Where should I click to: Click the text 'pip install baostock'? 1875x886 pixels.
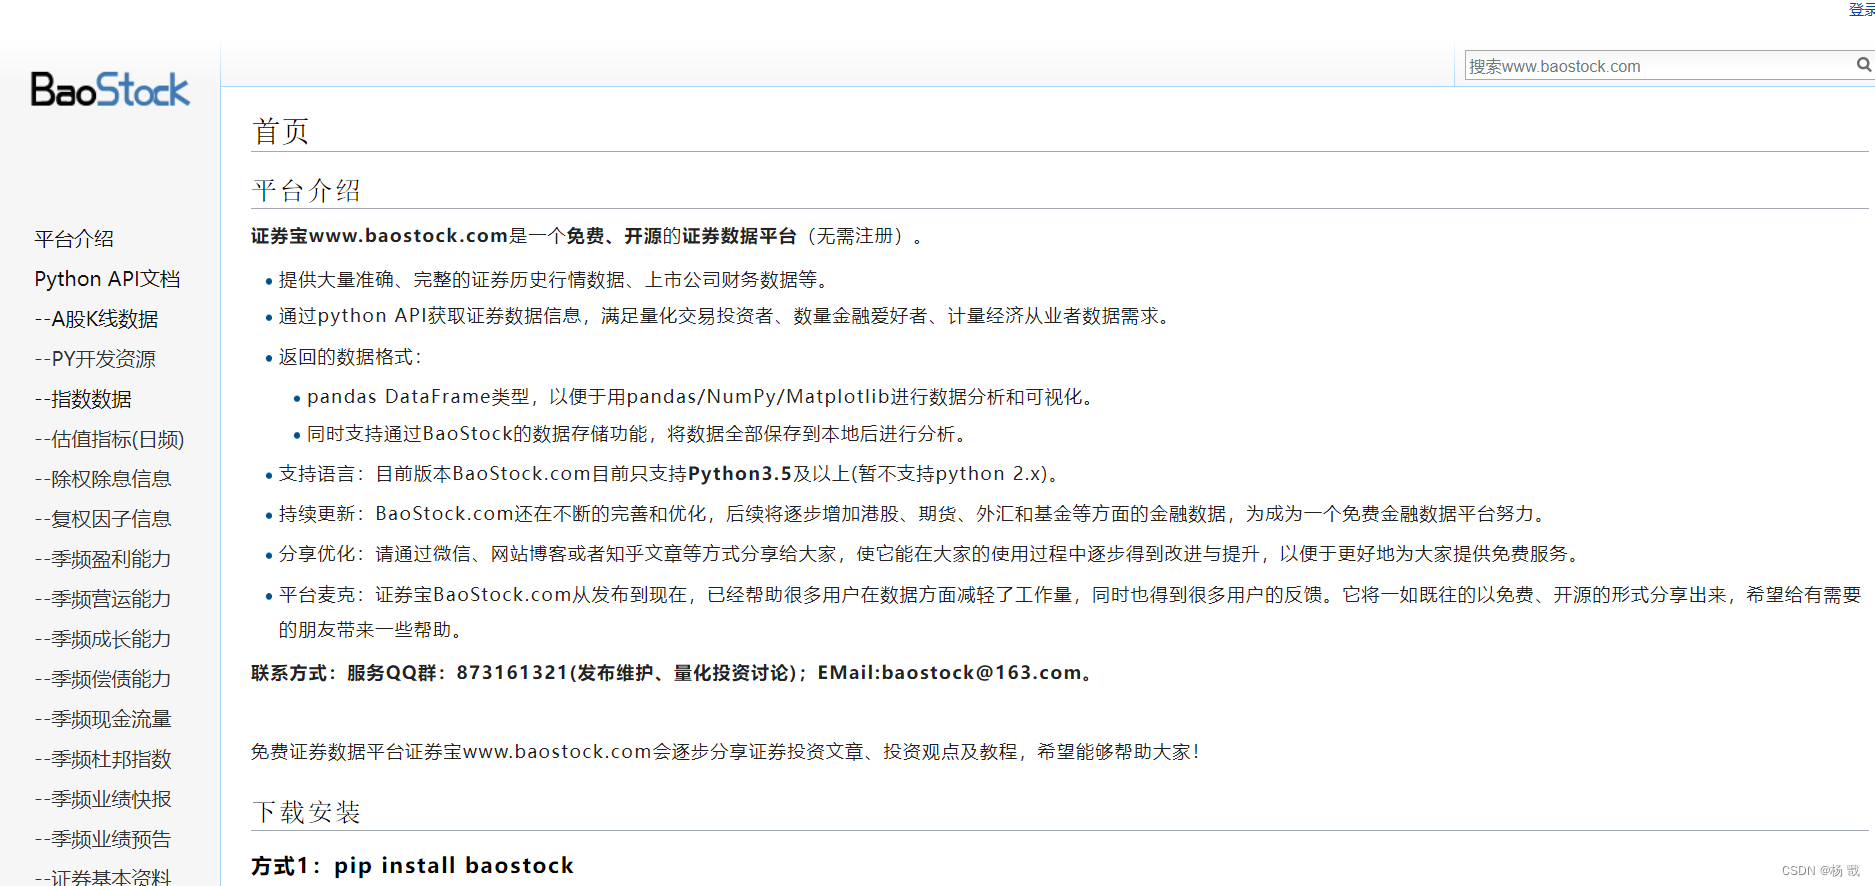pyautogui.click(x=454, y=865)
